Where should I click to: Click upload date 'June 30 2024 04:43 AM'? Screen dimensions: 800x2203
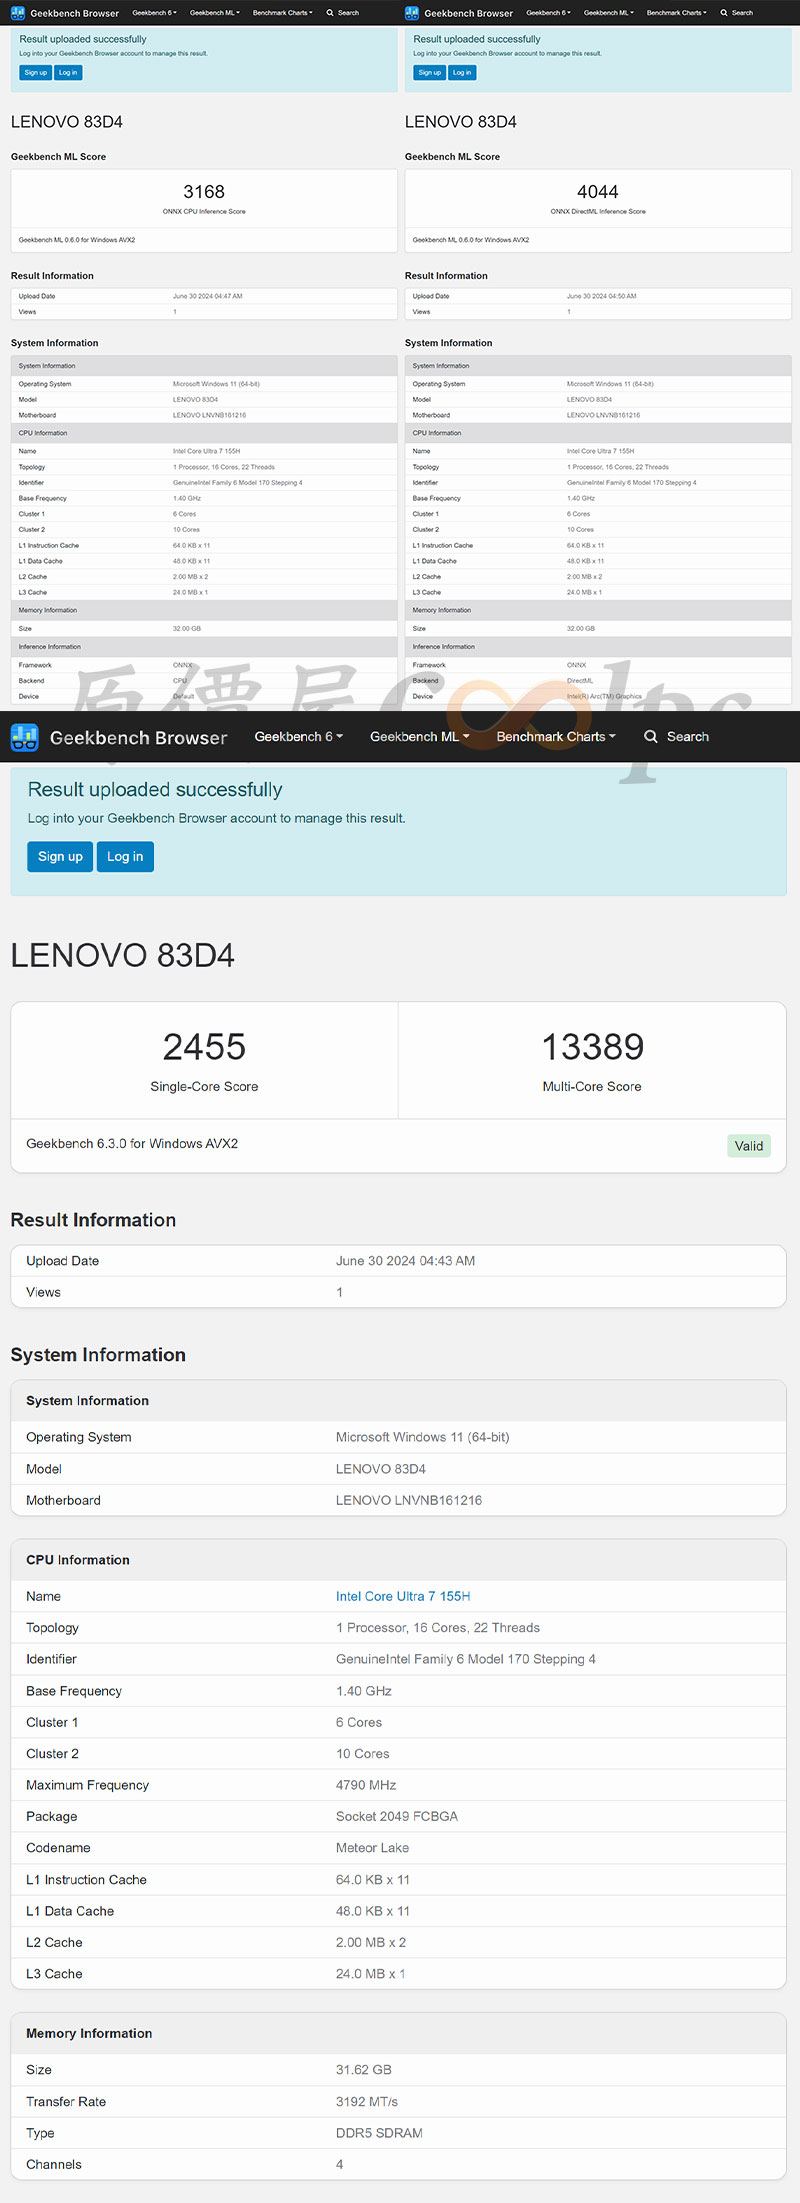405,1261
